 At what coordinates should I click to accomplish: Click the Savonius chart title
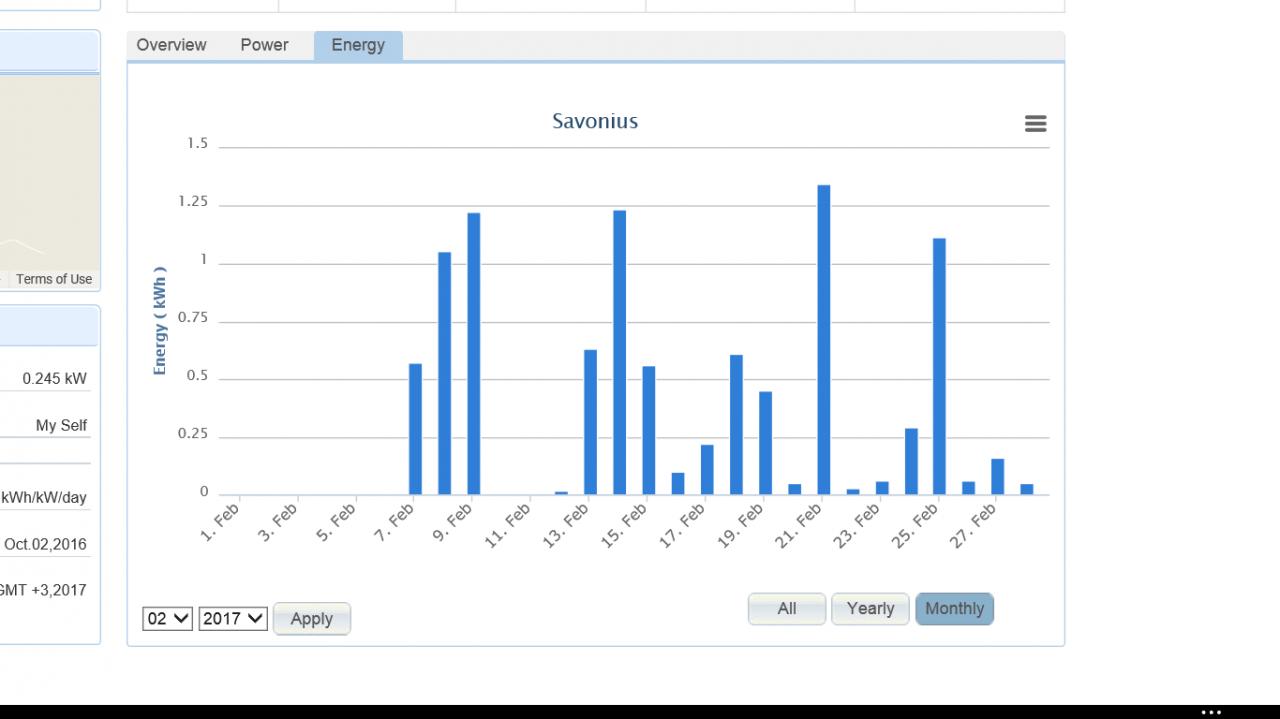(x=595, y=121)
